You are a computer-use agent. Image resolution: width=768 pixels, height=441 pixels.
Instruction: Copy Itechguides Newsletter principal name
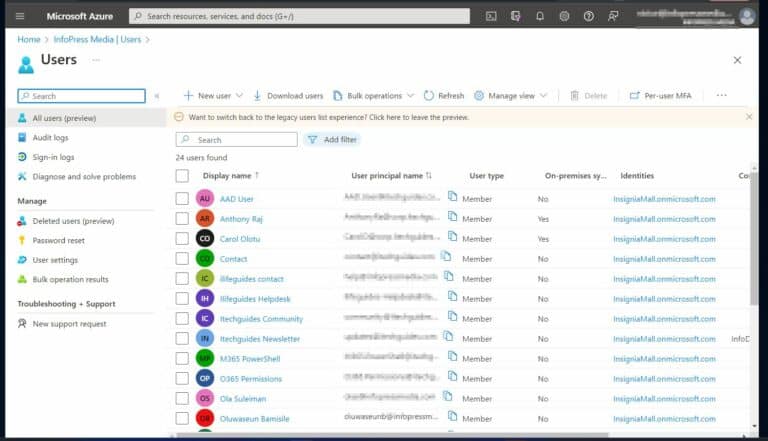pyautogui.click(x=448, y=336)
